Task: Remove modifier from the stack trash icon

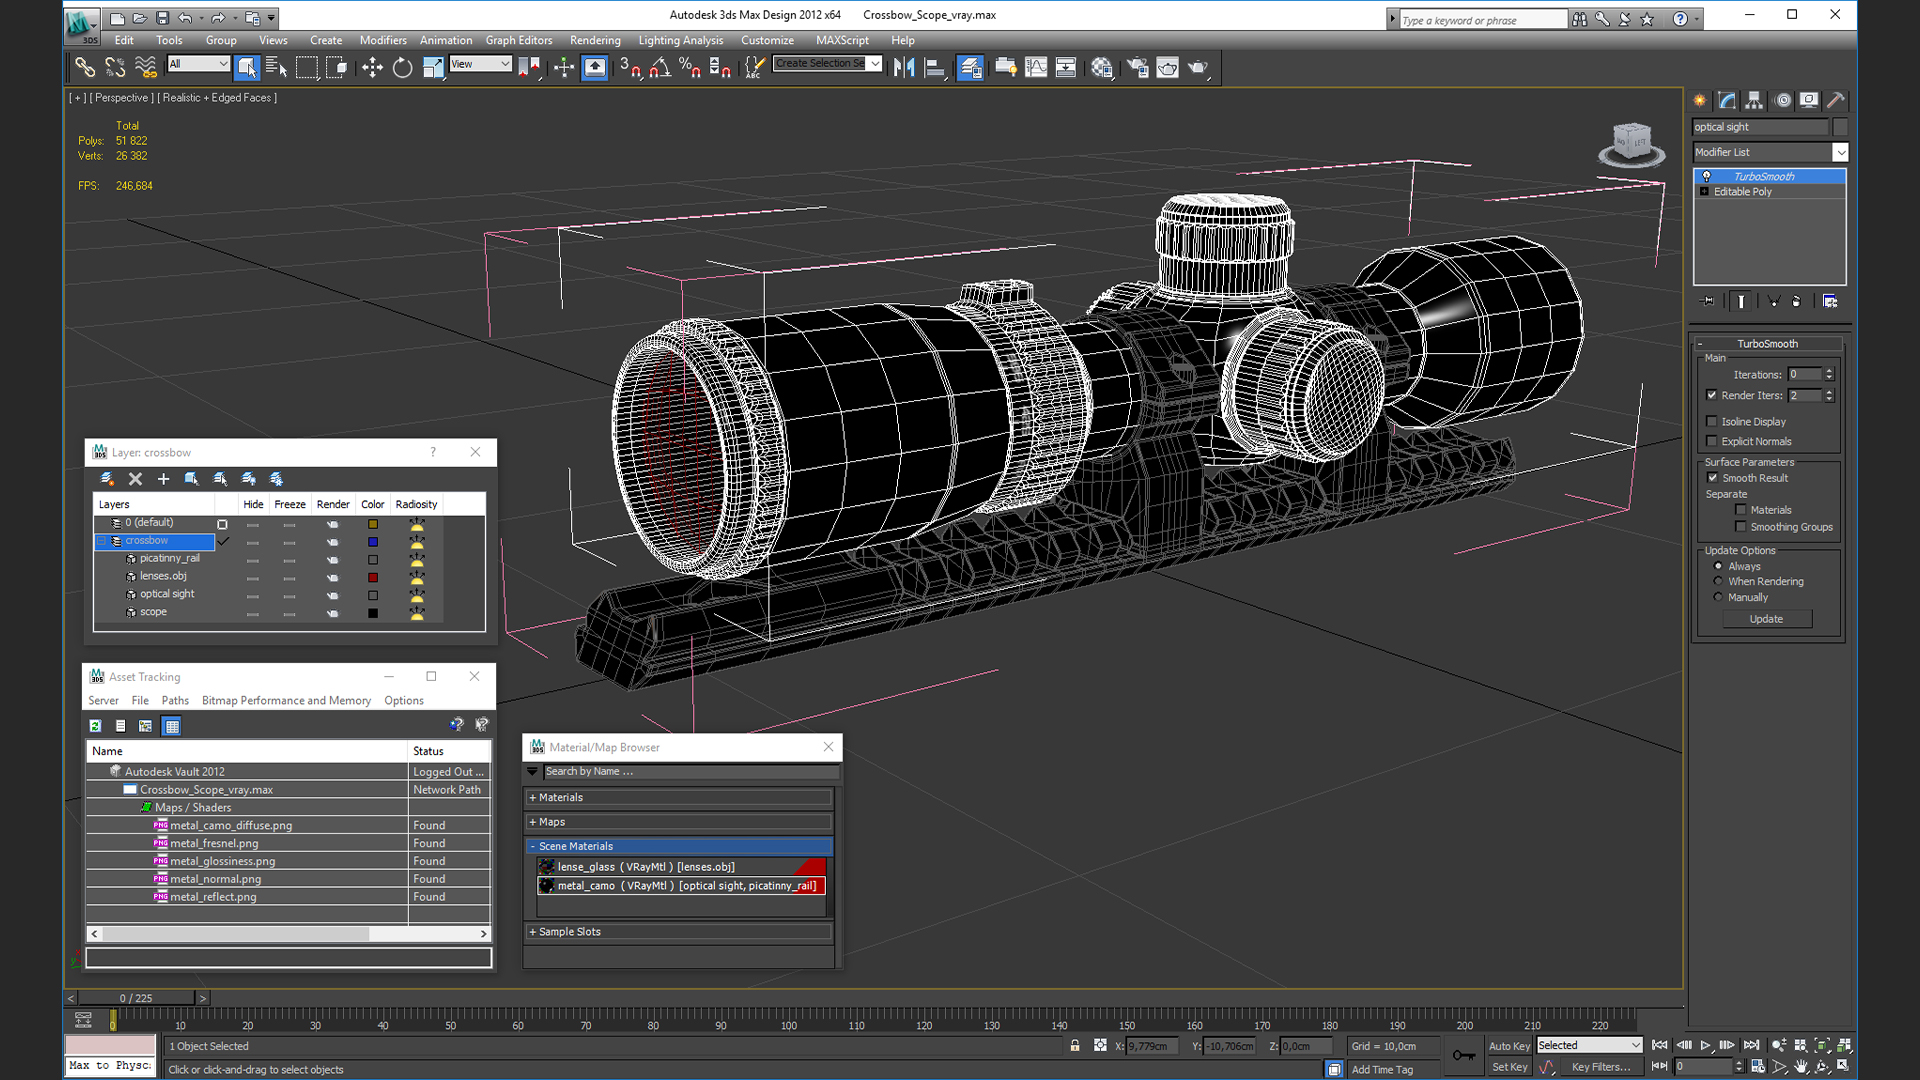Action: [x=1796, y=301]
